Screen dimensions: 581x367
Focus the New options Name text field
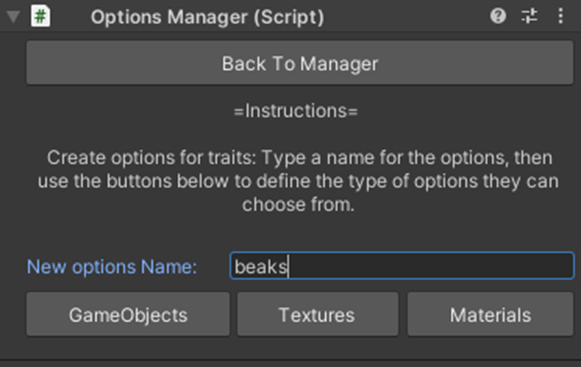click(402, 265)
